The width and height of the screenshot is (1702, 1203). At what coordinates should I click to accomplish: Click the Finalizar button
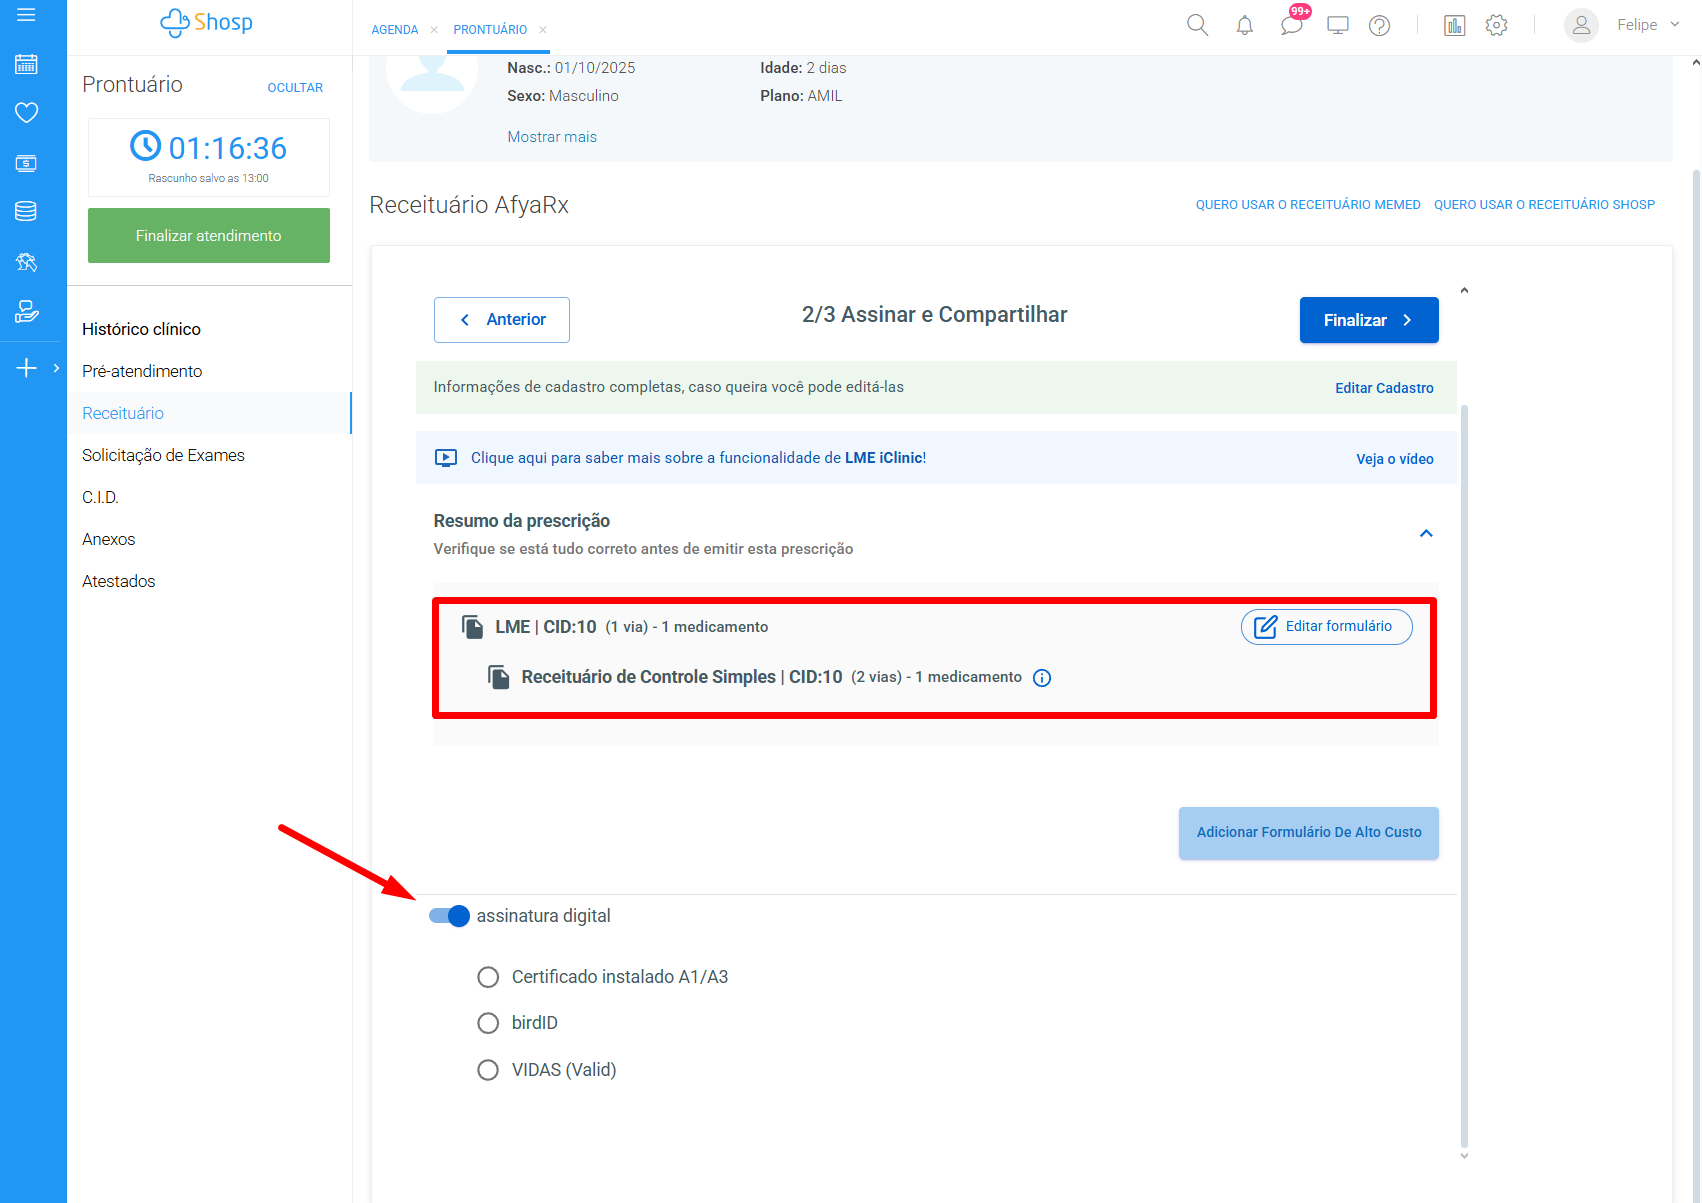(x=1368, y=320)
